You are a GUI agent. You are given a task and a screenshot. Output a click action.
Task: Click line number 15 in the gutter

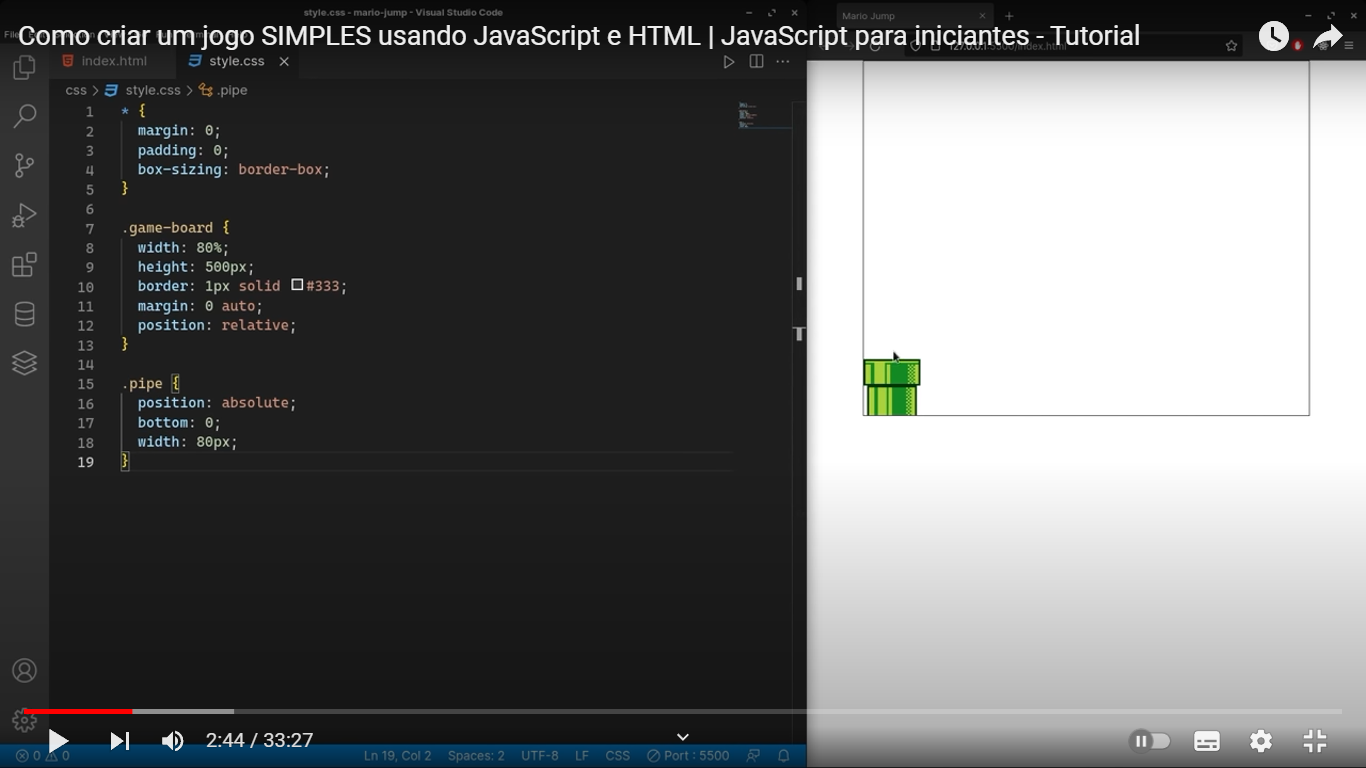86,384
